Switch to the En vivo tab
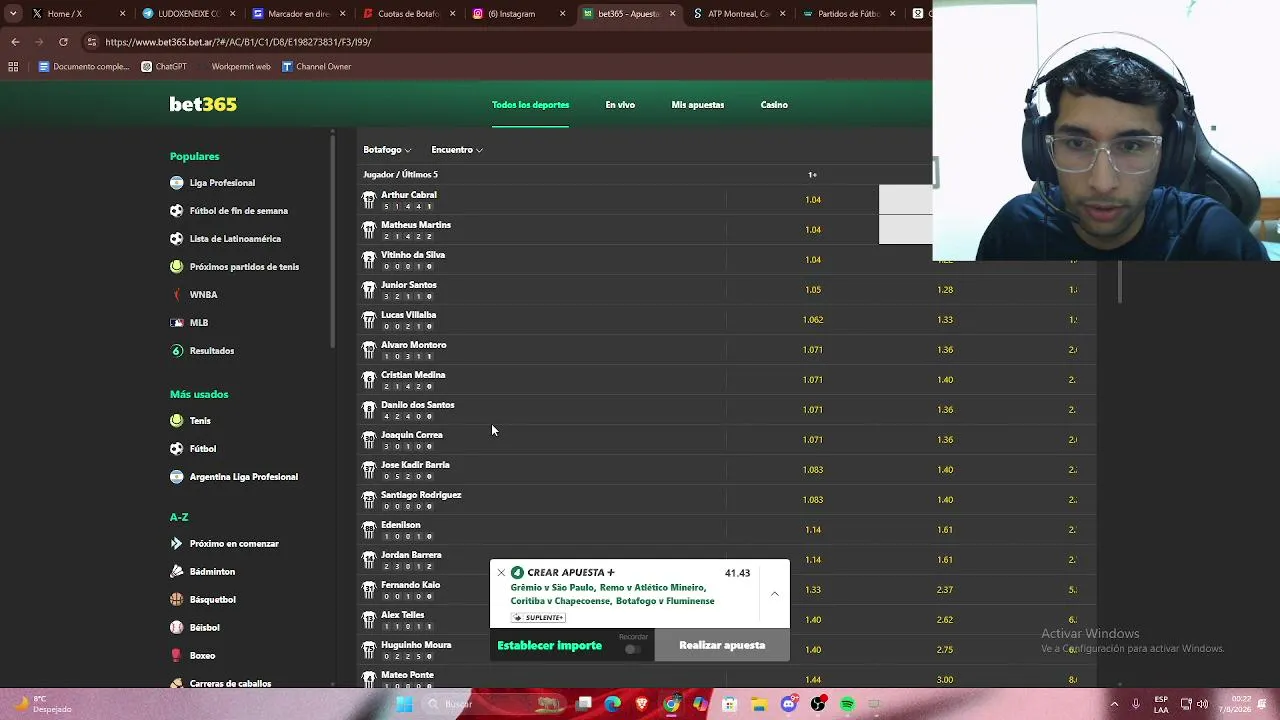The height and width of the screenshot is (720, 1280). pyautogui.click(x=620, y=105)
